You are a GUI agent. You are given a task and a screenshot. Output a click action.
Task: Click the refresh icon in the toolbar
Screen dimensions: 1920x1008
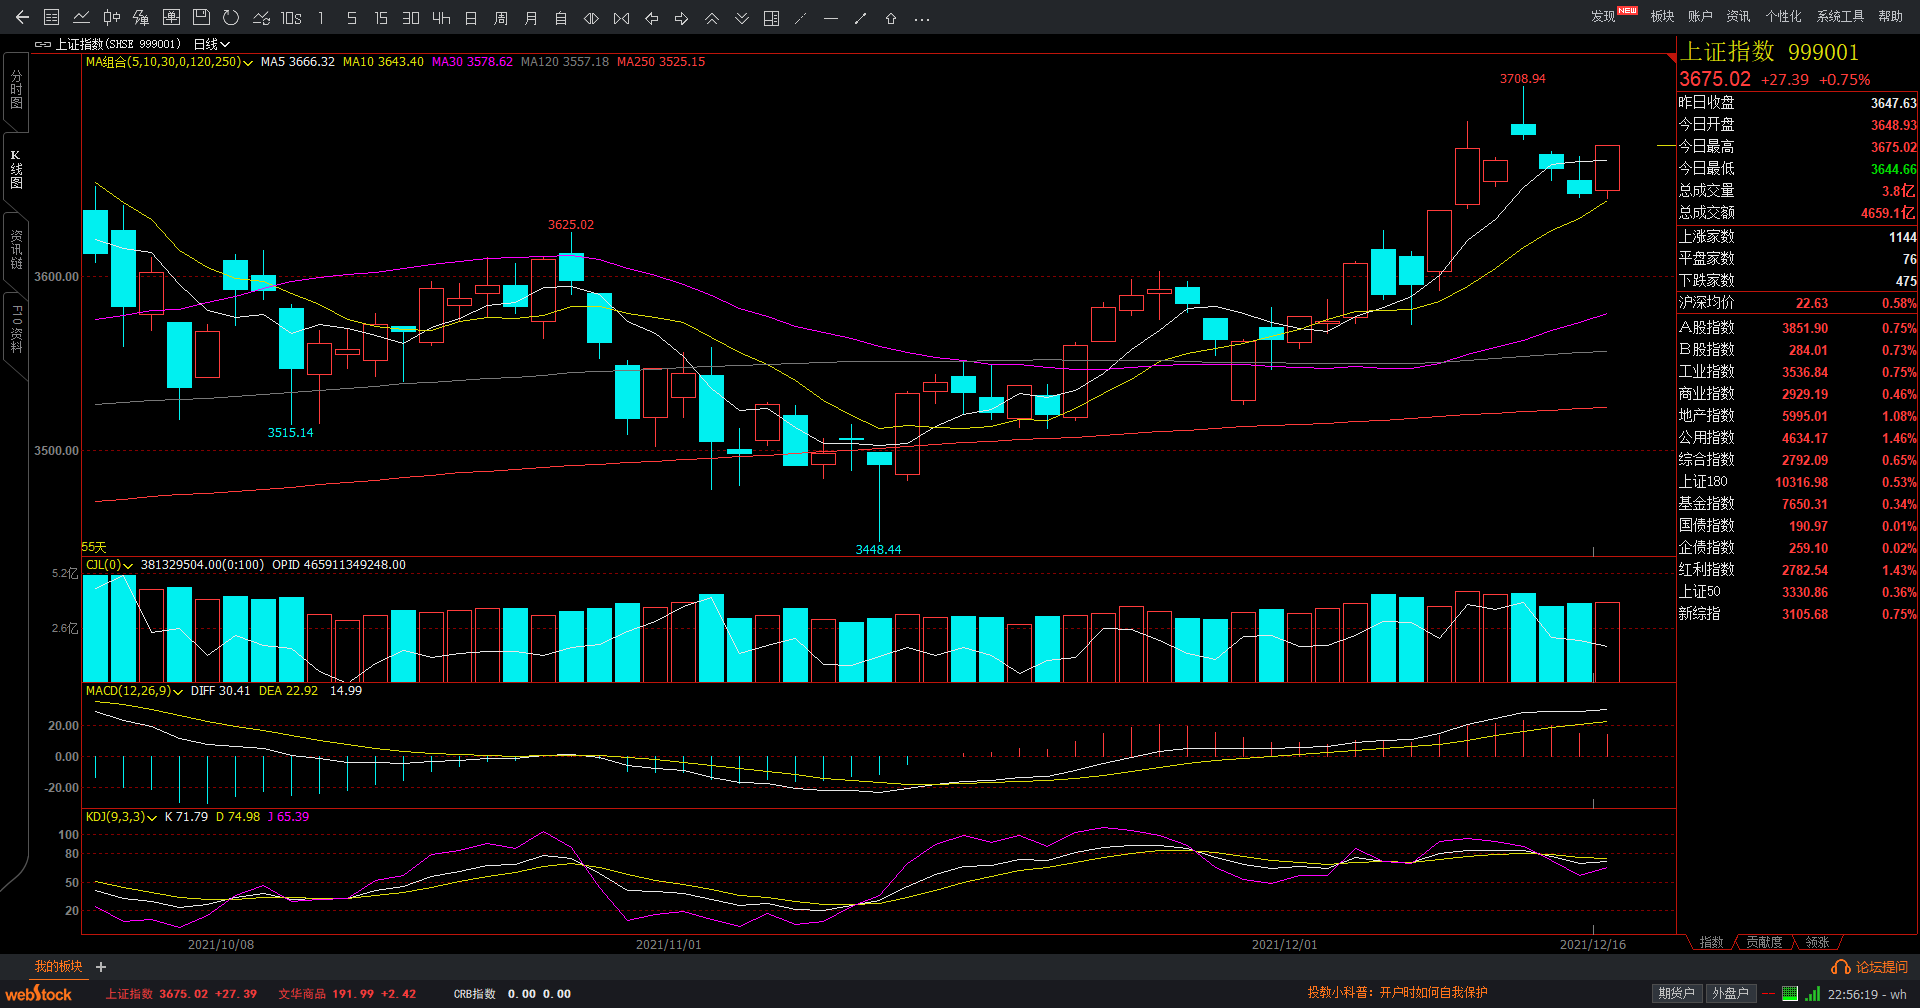(231, 18)
